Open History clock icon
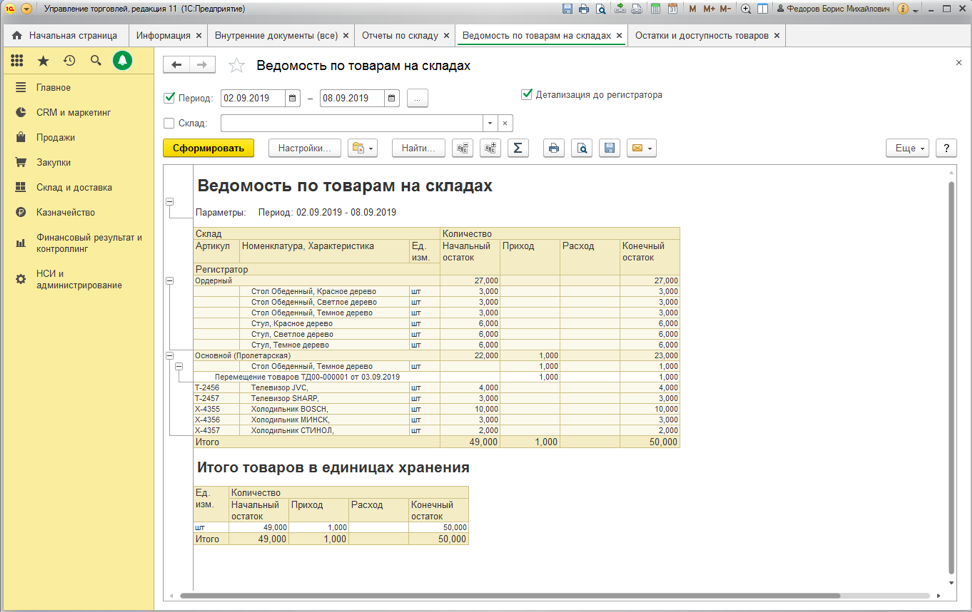This screenshot has width=972, height=612. tap(69, 60)
